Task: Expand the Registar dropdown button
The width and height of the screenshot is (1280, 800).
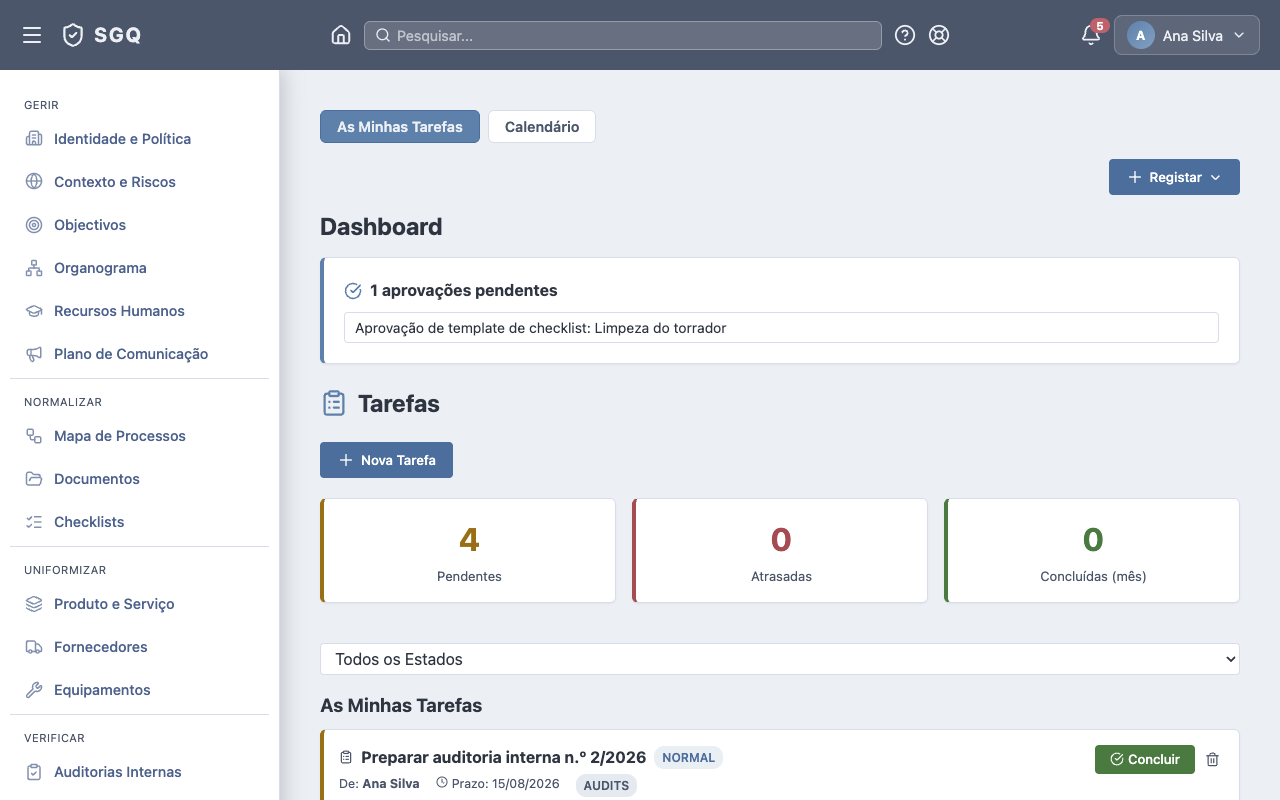Action: click(1174, 177)
